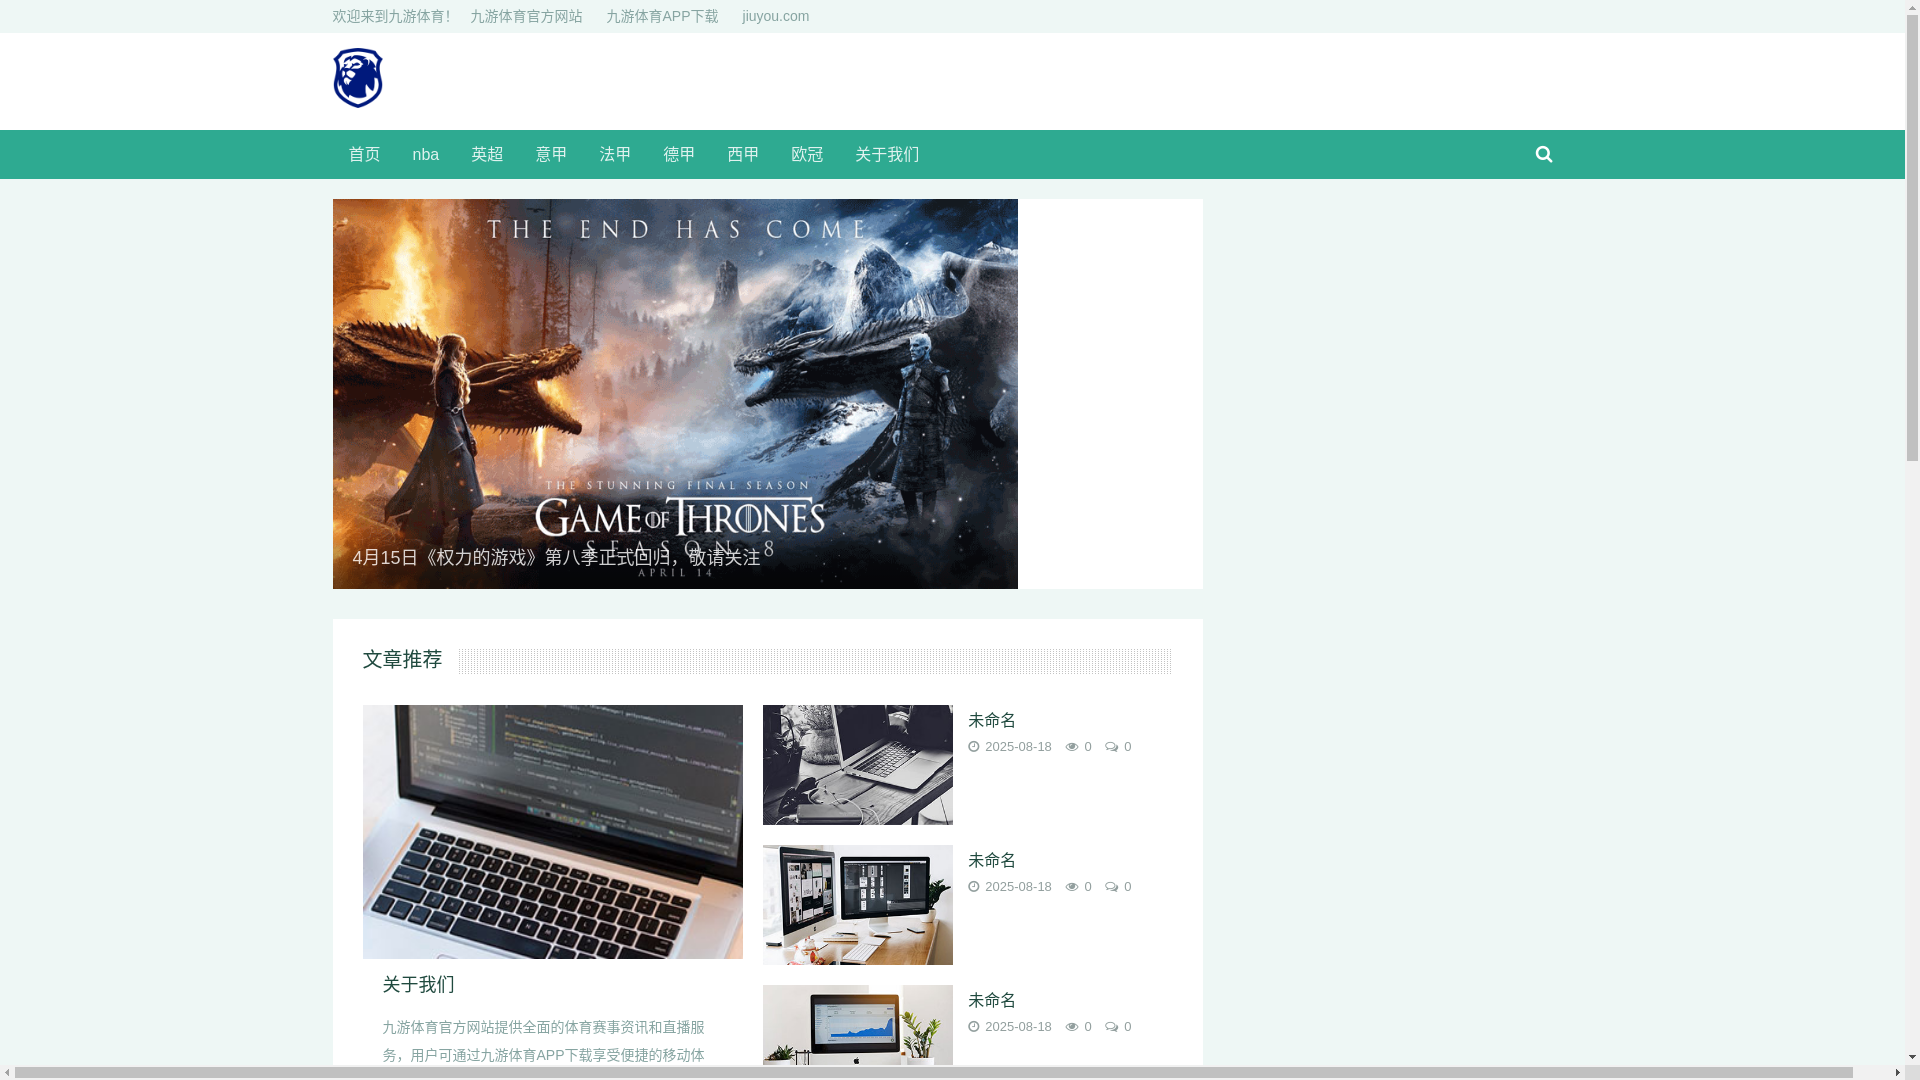
Task: Open the dual iMac monitors thumbnail
Action: tap(857, 905)
